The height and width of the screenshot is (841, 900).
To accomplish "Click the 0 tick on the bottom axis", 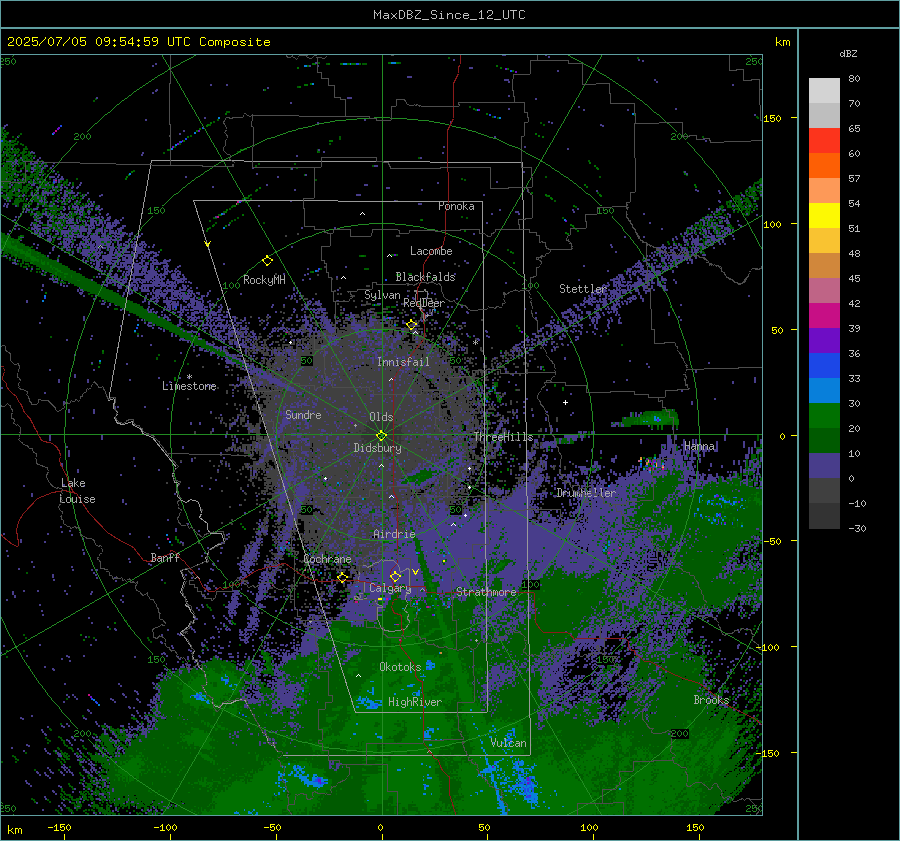I will (380, 827).
